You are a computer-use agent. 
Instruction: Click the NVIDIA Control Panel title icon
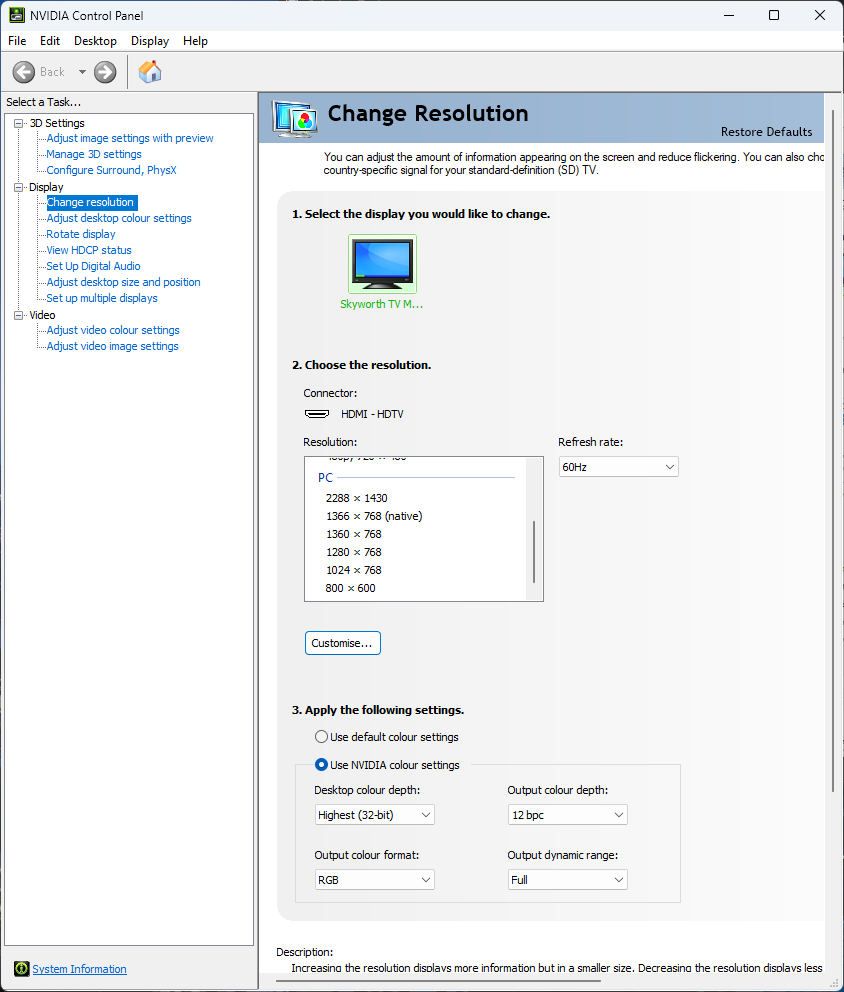coord(16,15)
